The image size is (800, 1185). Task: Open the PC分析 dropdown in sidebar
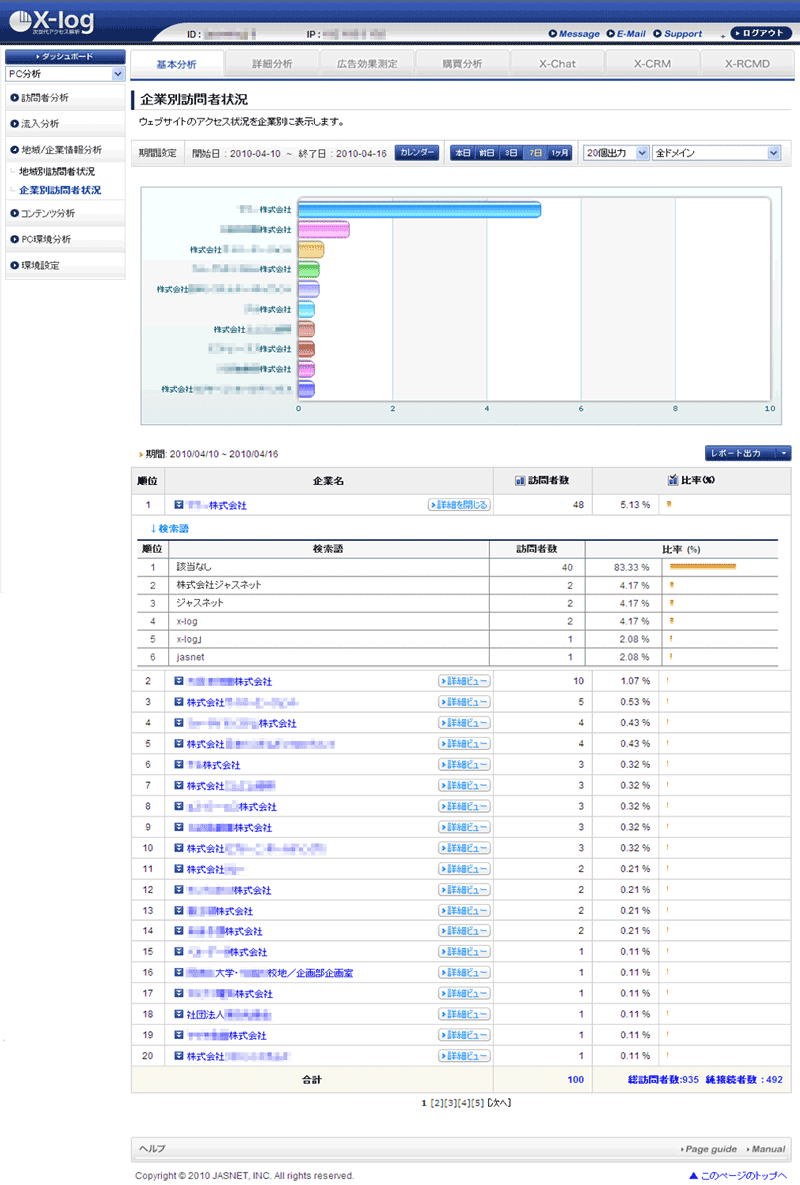[x=64, y=74]
